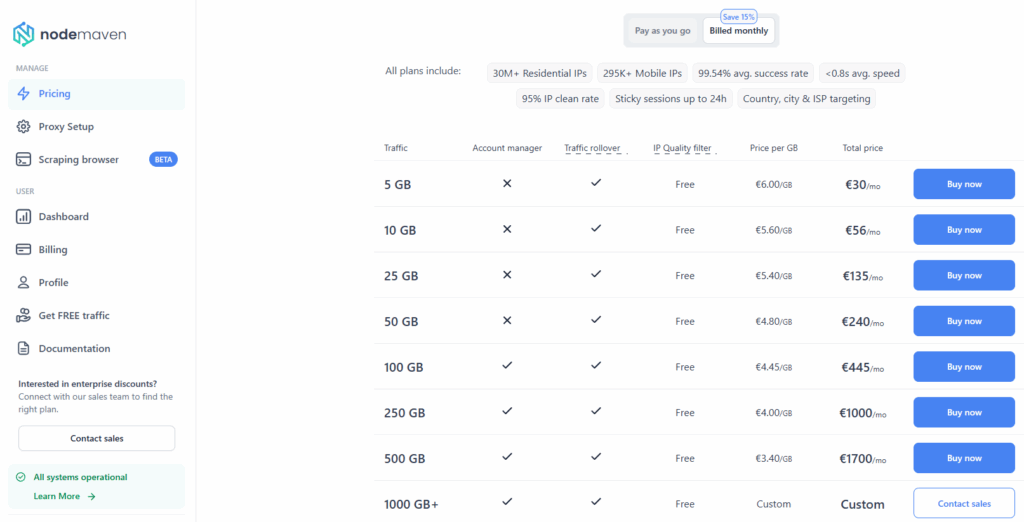Click the Account manager column header
Image resolution: width=1024 pixels, height=522 pixels.
click(507, 148)
